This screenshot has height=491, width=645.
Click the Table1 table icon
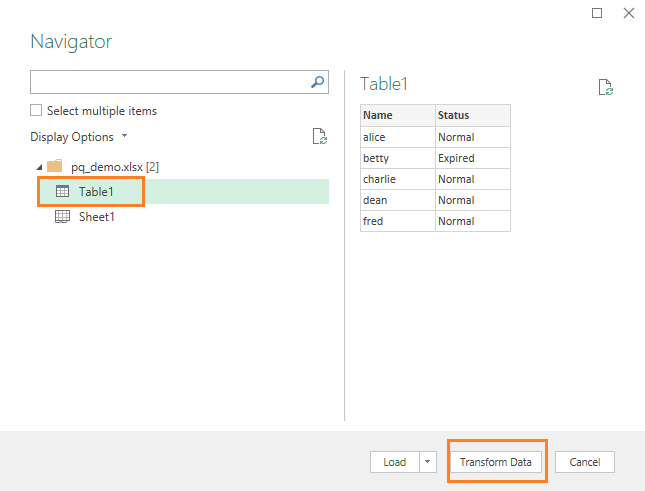click(x=62, y=191)
